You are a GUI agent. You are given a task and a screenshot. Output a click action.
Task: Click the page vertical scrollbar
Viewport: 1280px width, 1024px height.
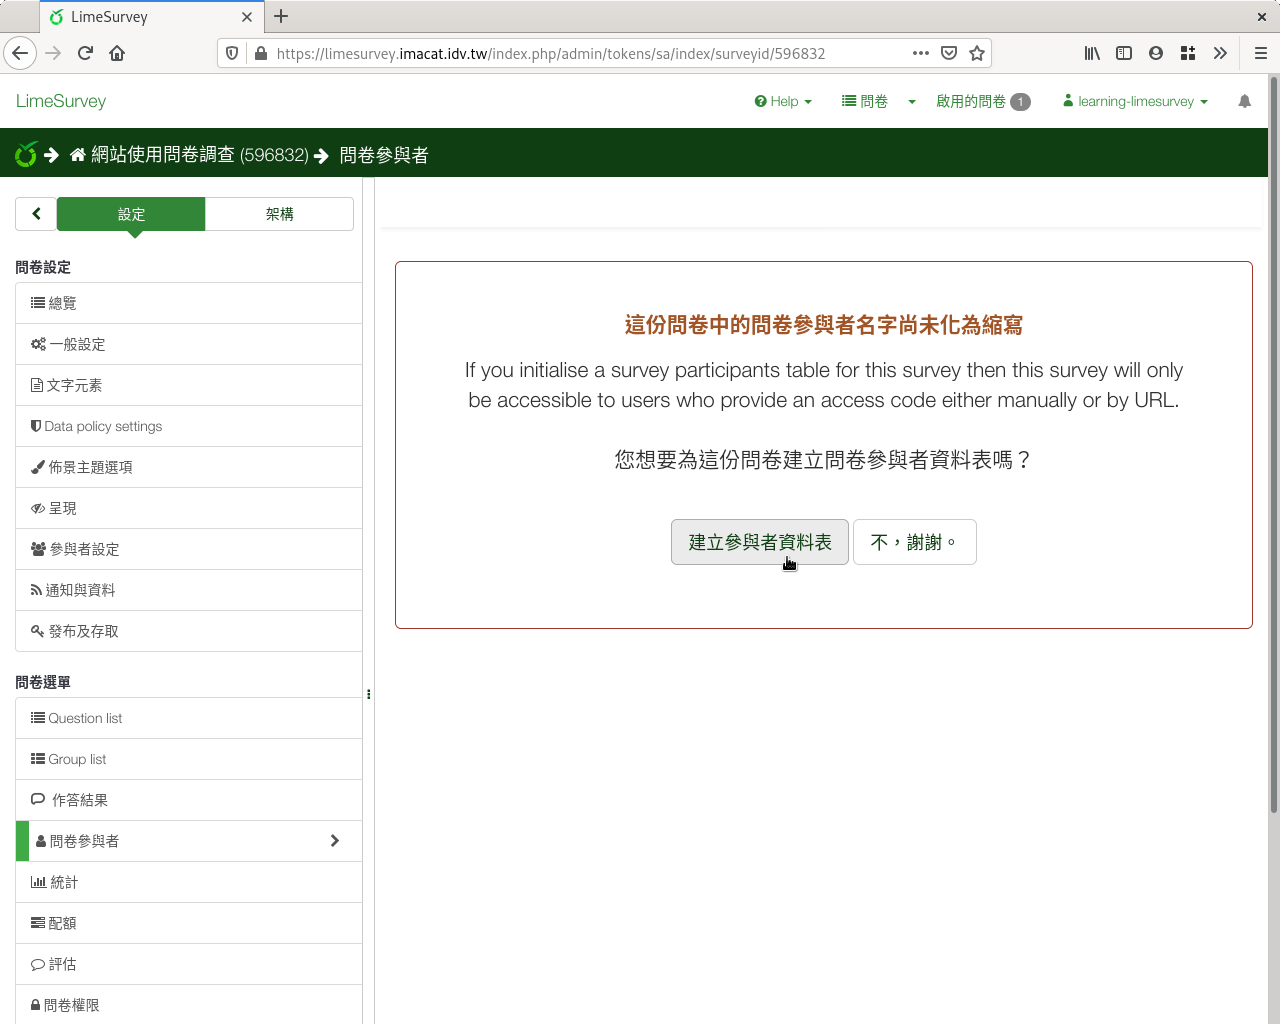pos(1273,445)
